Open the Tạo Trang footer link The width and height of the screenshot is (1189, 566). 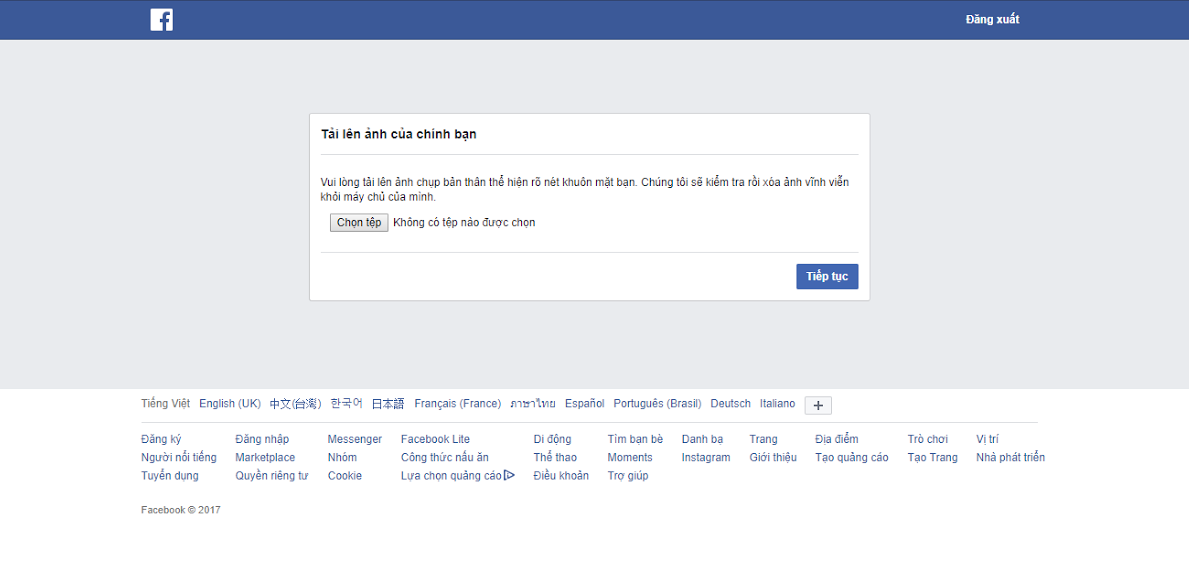(x=933, y=458)
